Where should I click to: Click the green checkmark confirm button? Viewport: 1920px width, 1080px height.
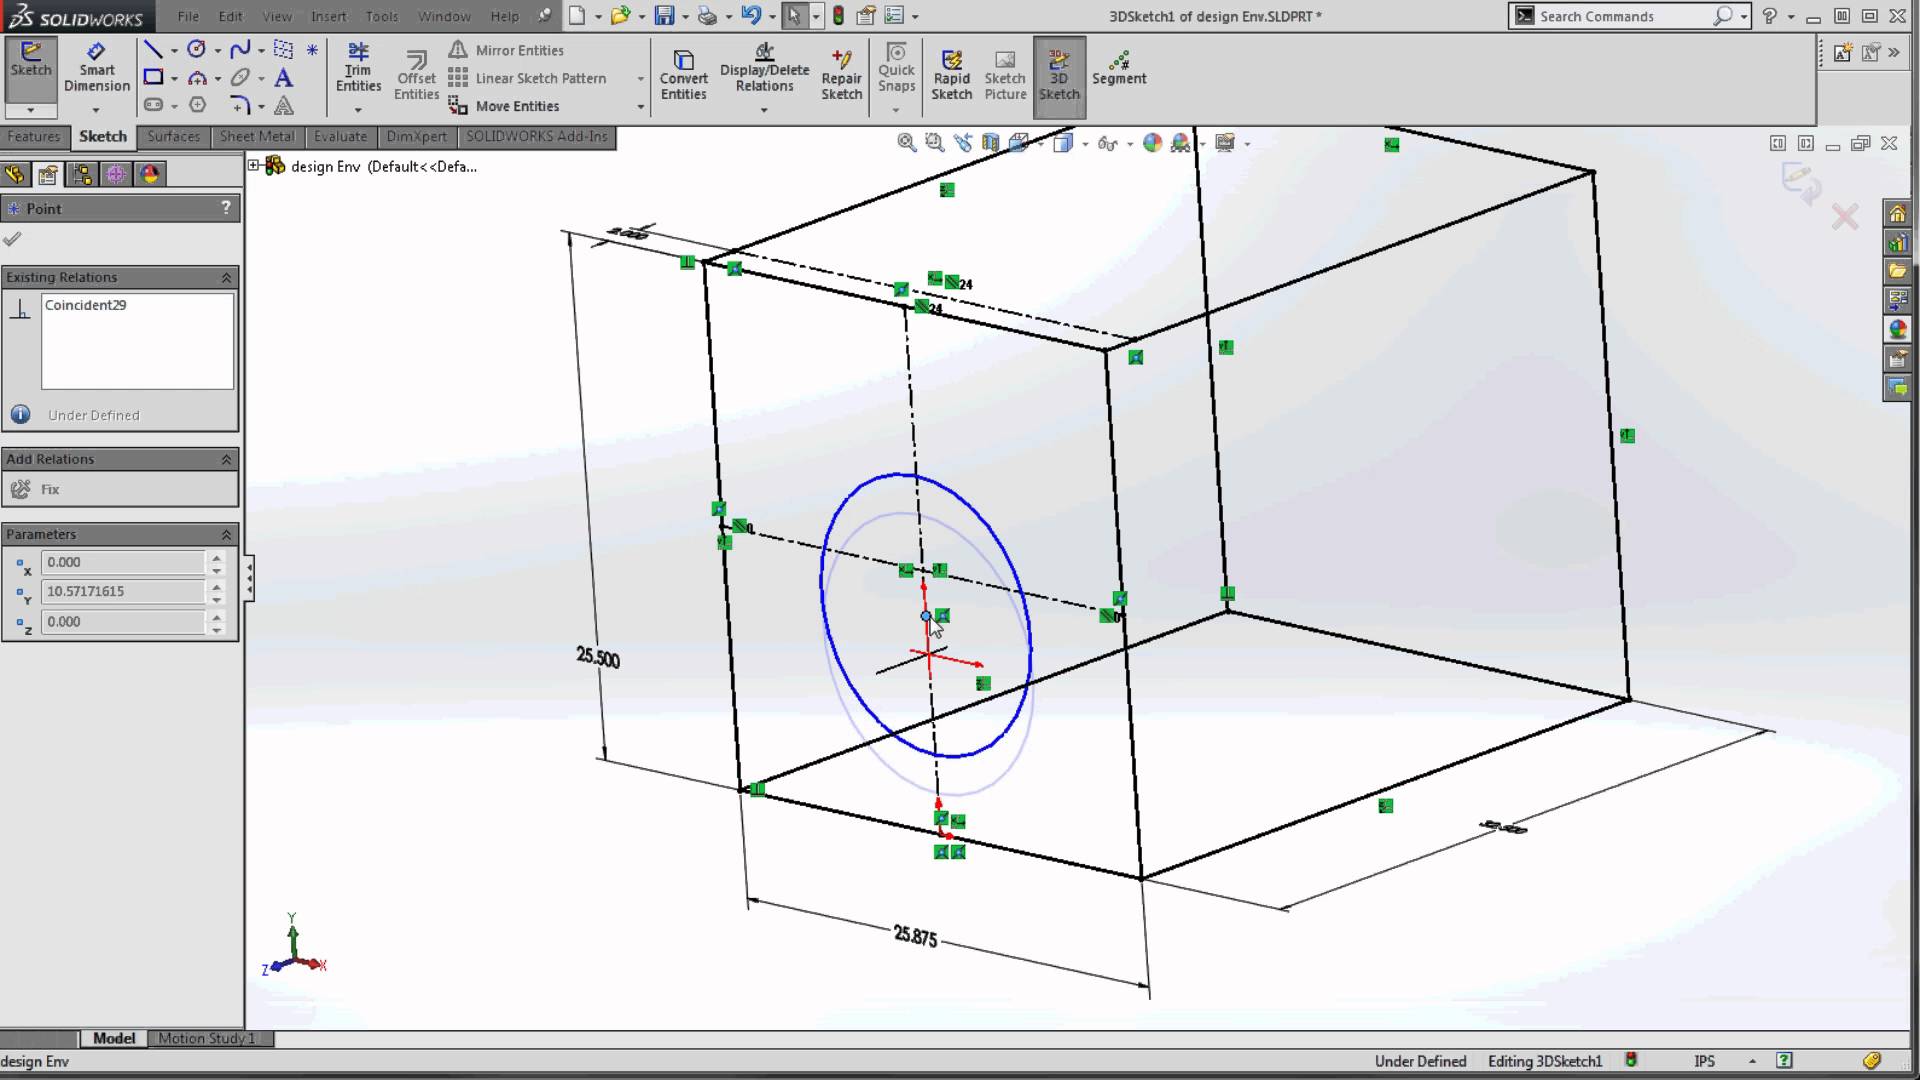15,237
